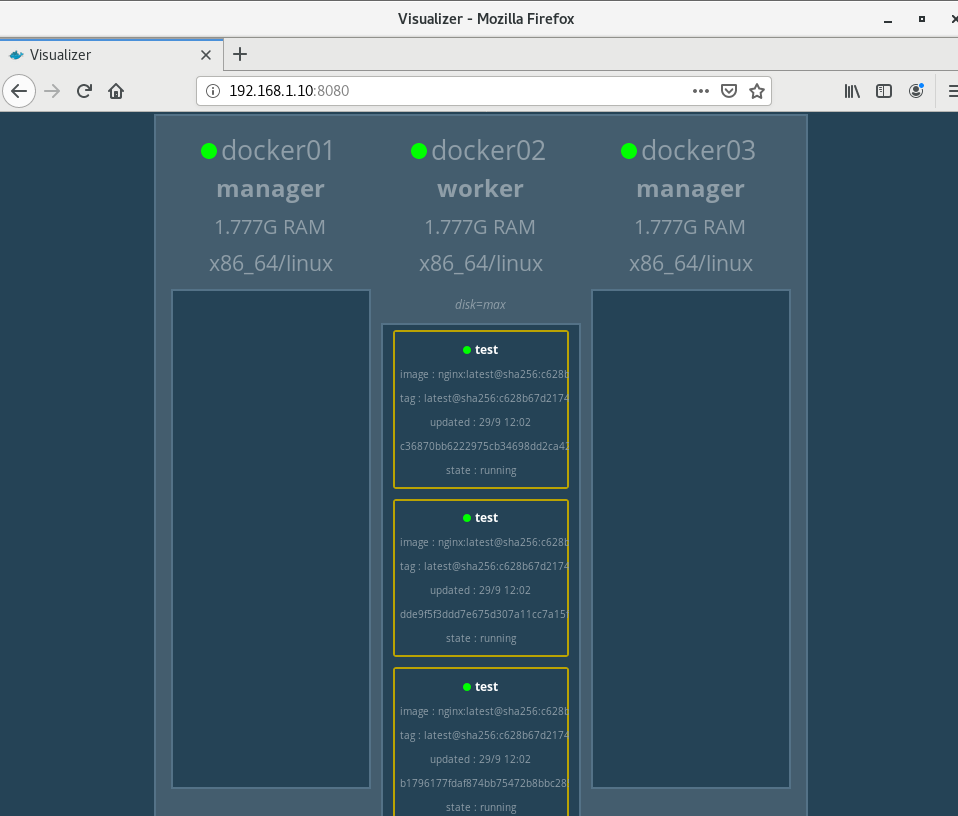Go back to the previous page

(19, 91)
